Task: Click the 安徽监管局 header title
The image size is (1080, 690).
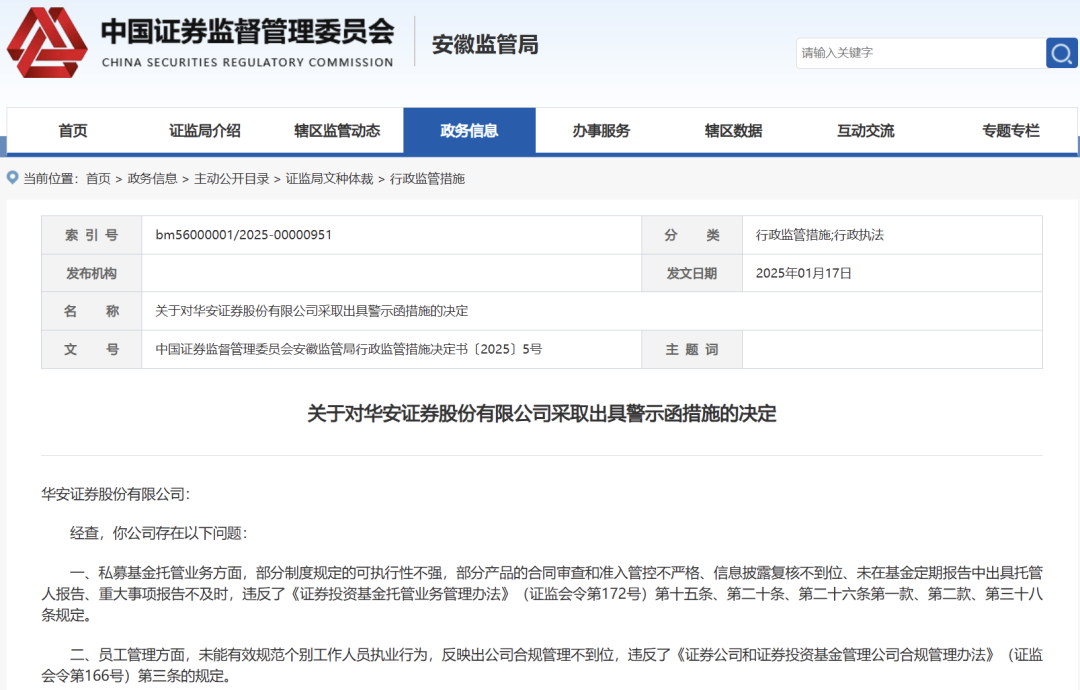Action: coord(485,44)
